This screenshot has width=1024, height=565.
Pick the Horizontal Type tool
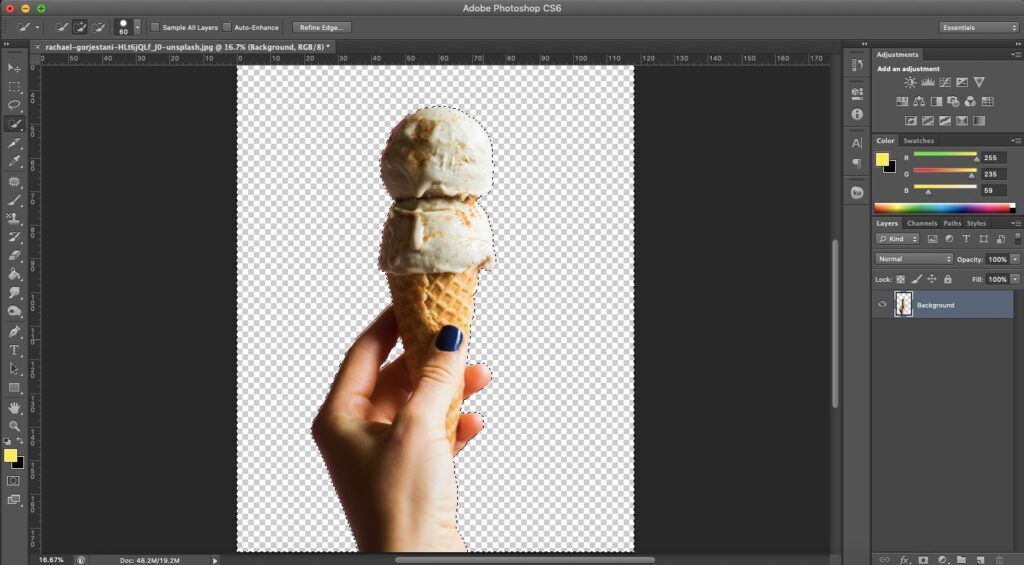click(x=14, y=350)
